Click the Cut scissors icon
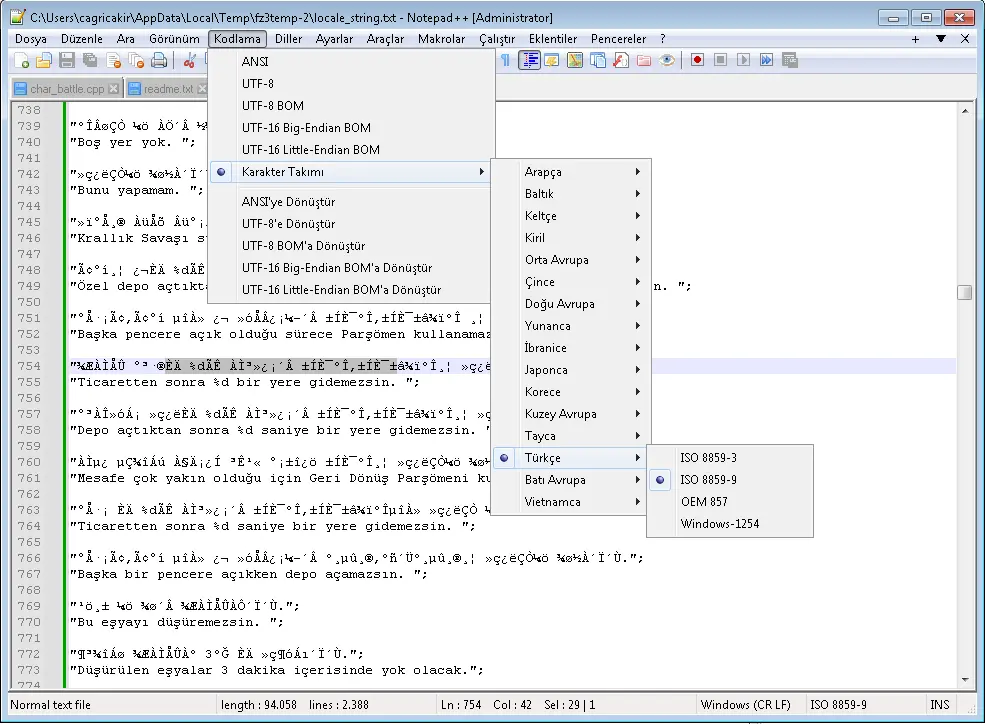Screen dimensions: 985x724 tap(189, 61)
